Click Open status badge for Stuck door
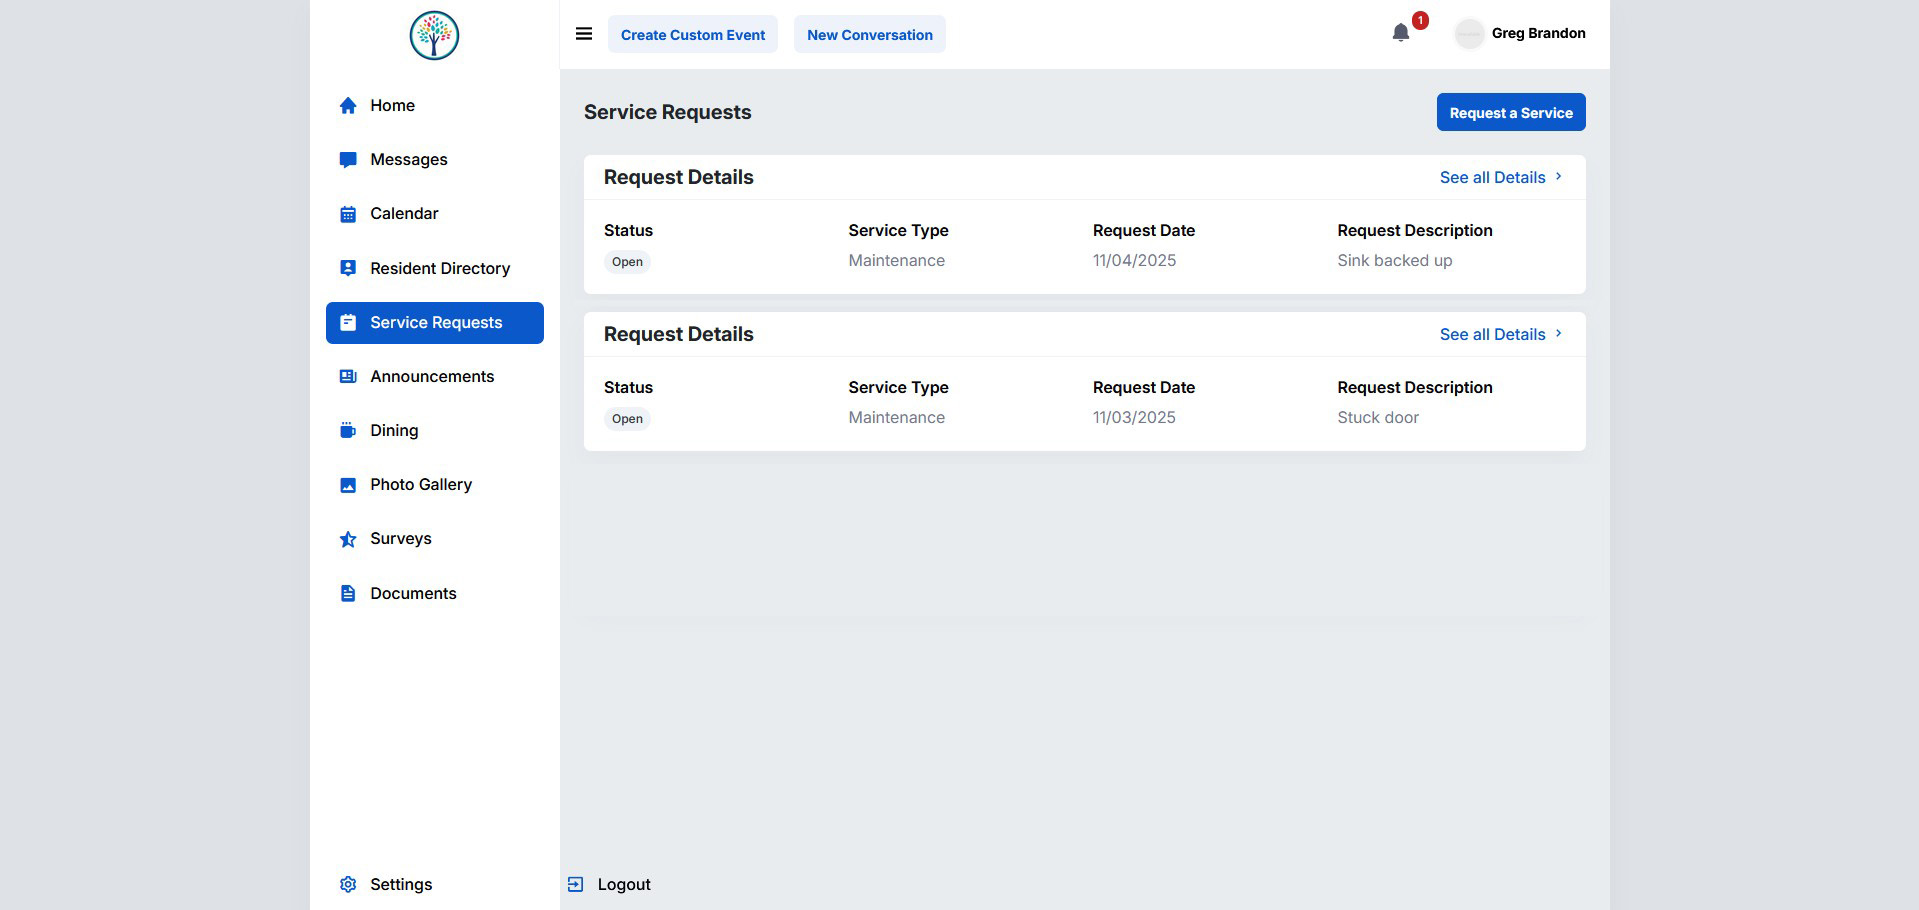Screen dimensions: 1919x910 pos(627,419)
